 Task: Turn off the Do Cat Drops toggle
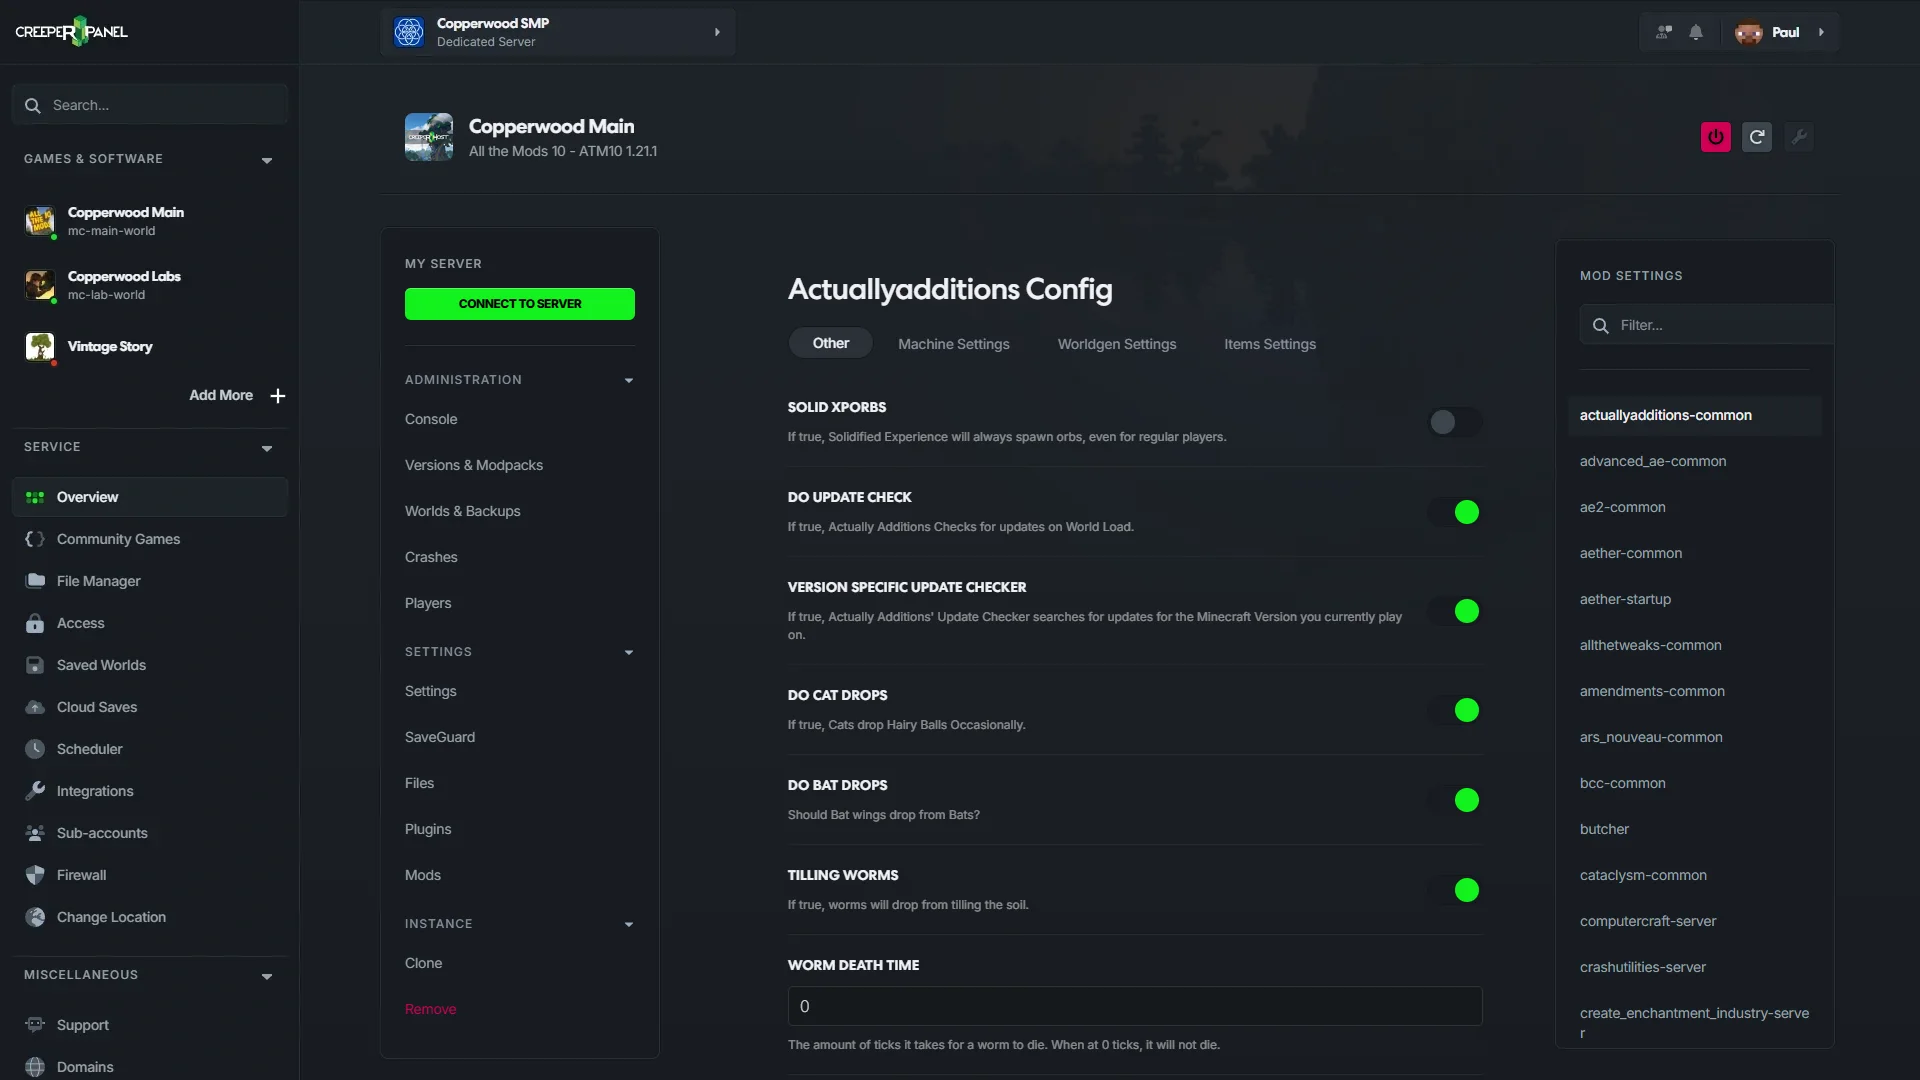point(1455,710)
